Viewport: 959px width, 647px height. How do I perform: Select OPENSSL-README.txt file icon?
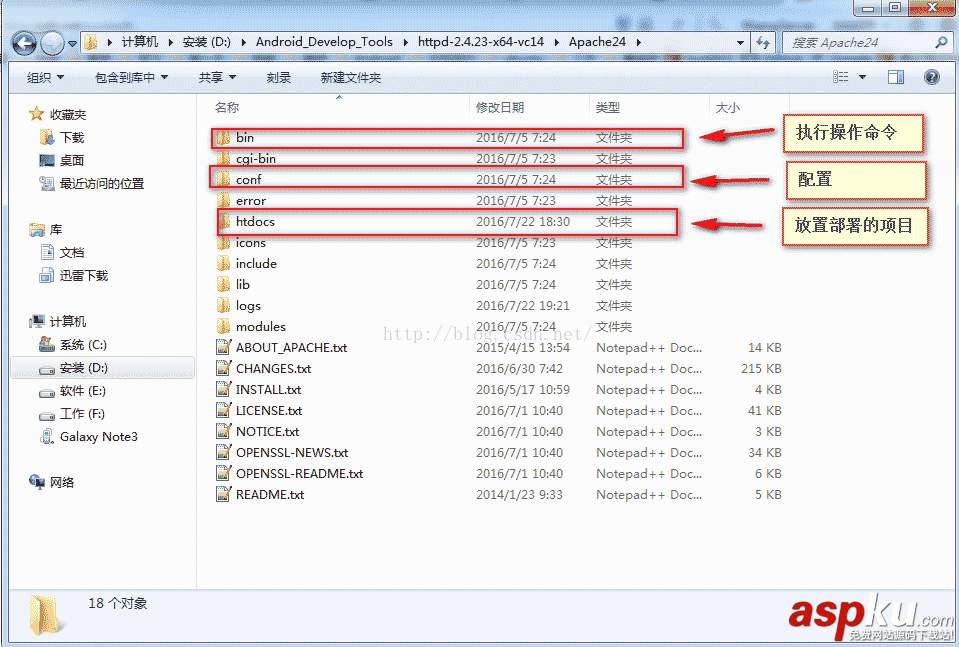(x=223, y=473)
